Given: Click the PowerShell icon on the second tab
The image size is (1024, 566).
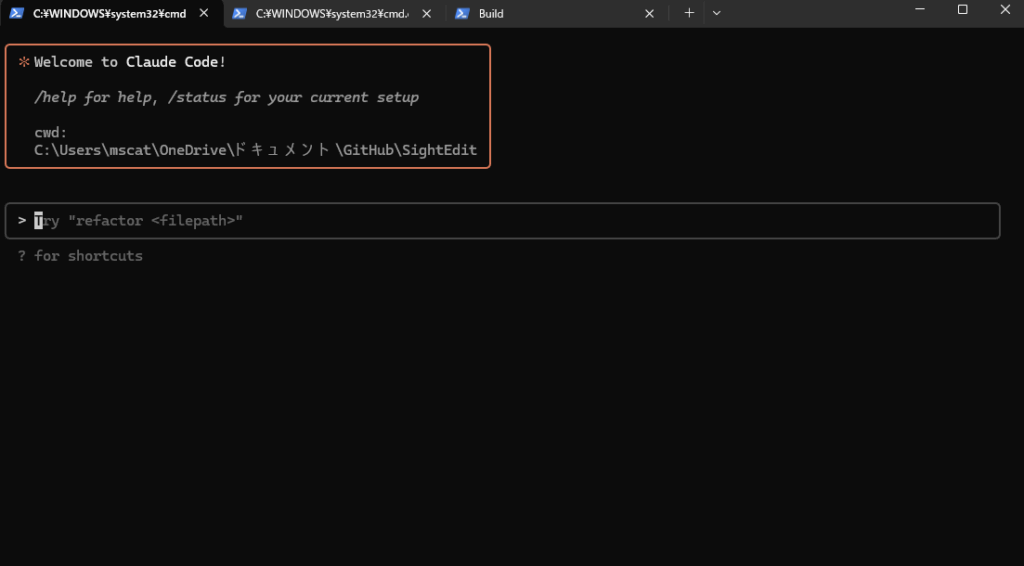Looking at the screenshot, I should (240, 14).
